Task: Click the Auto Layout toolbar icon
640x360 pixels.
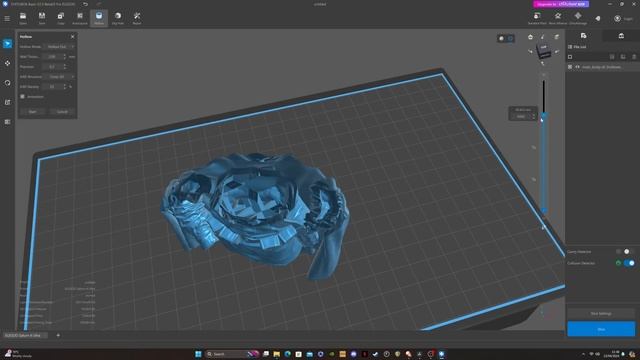Action: click(x=80, y=18)
